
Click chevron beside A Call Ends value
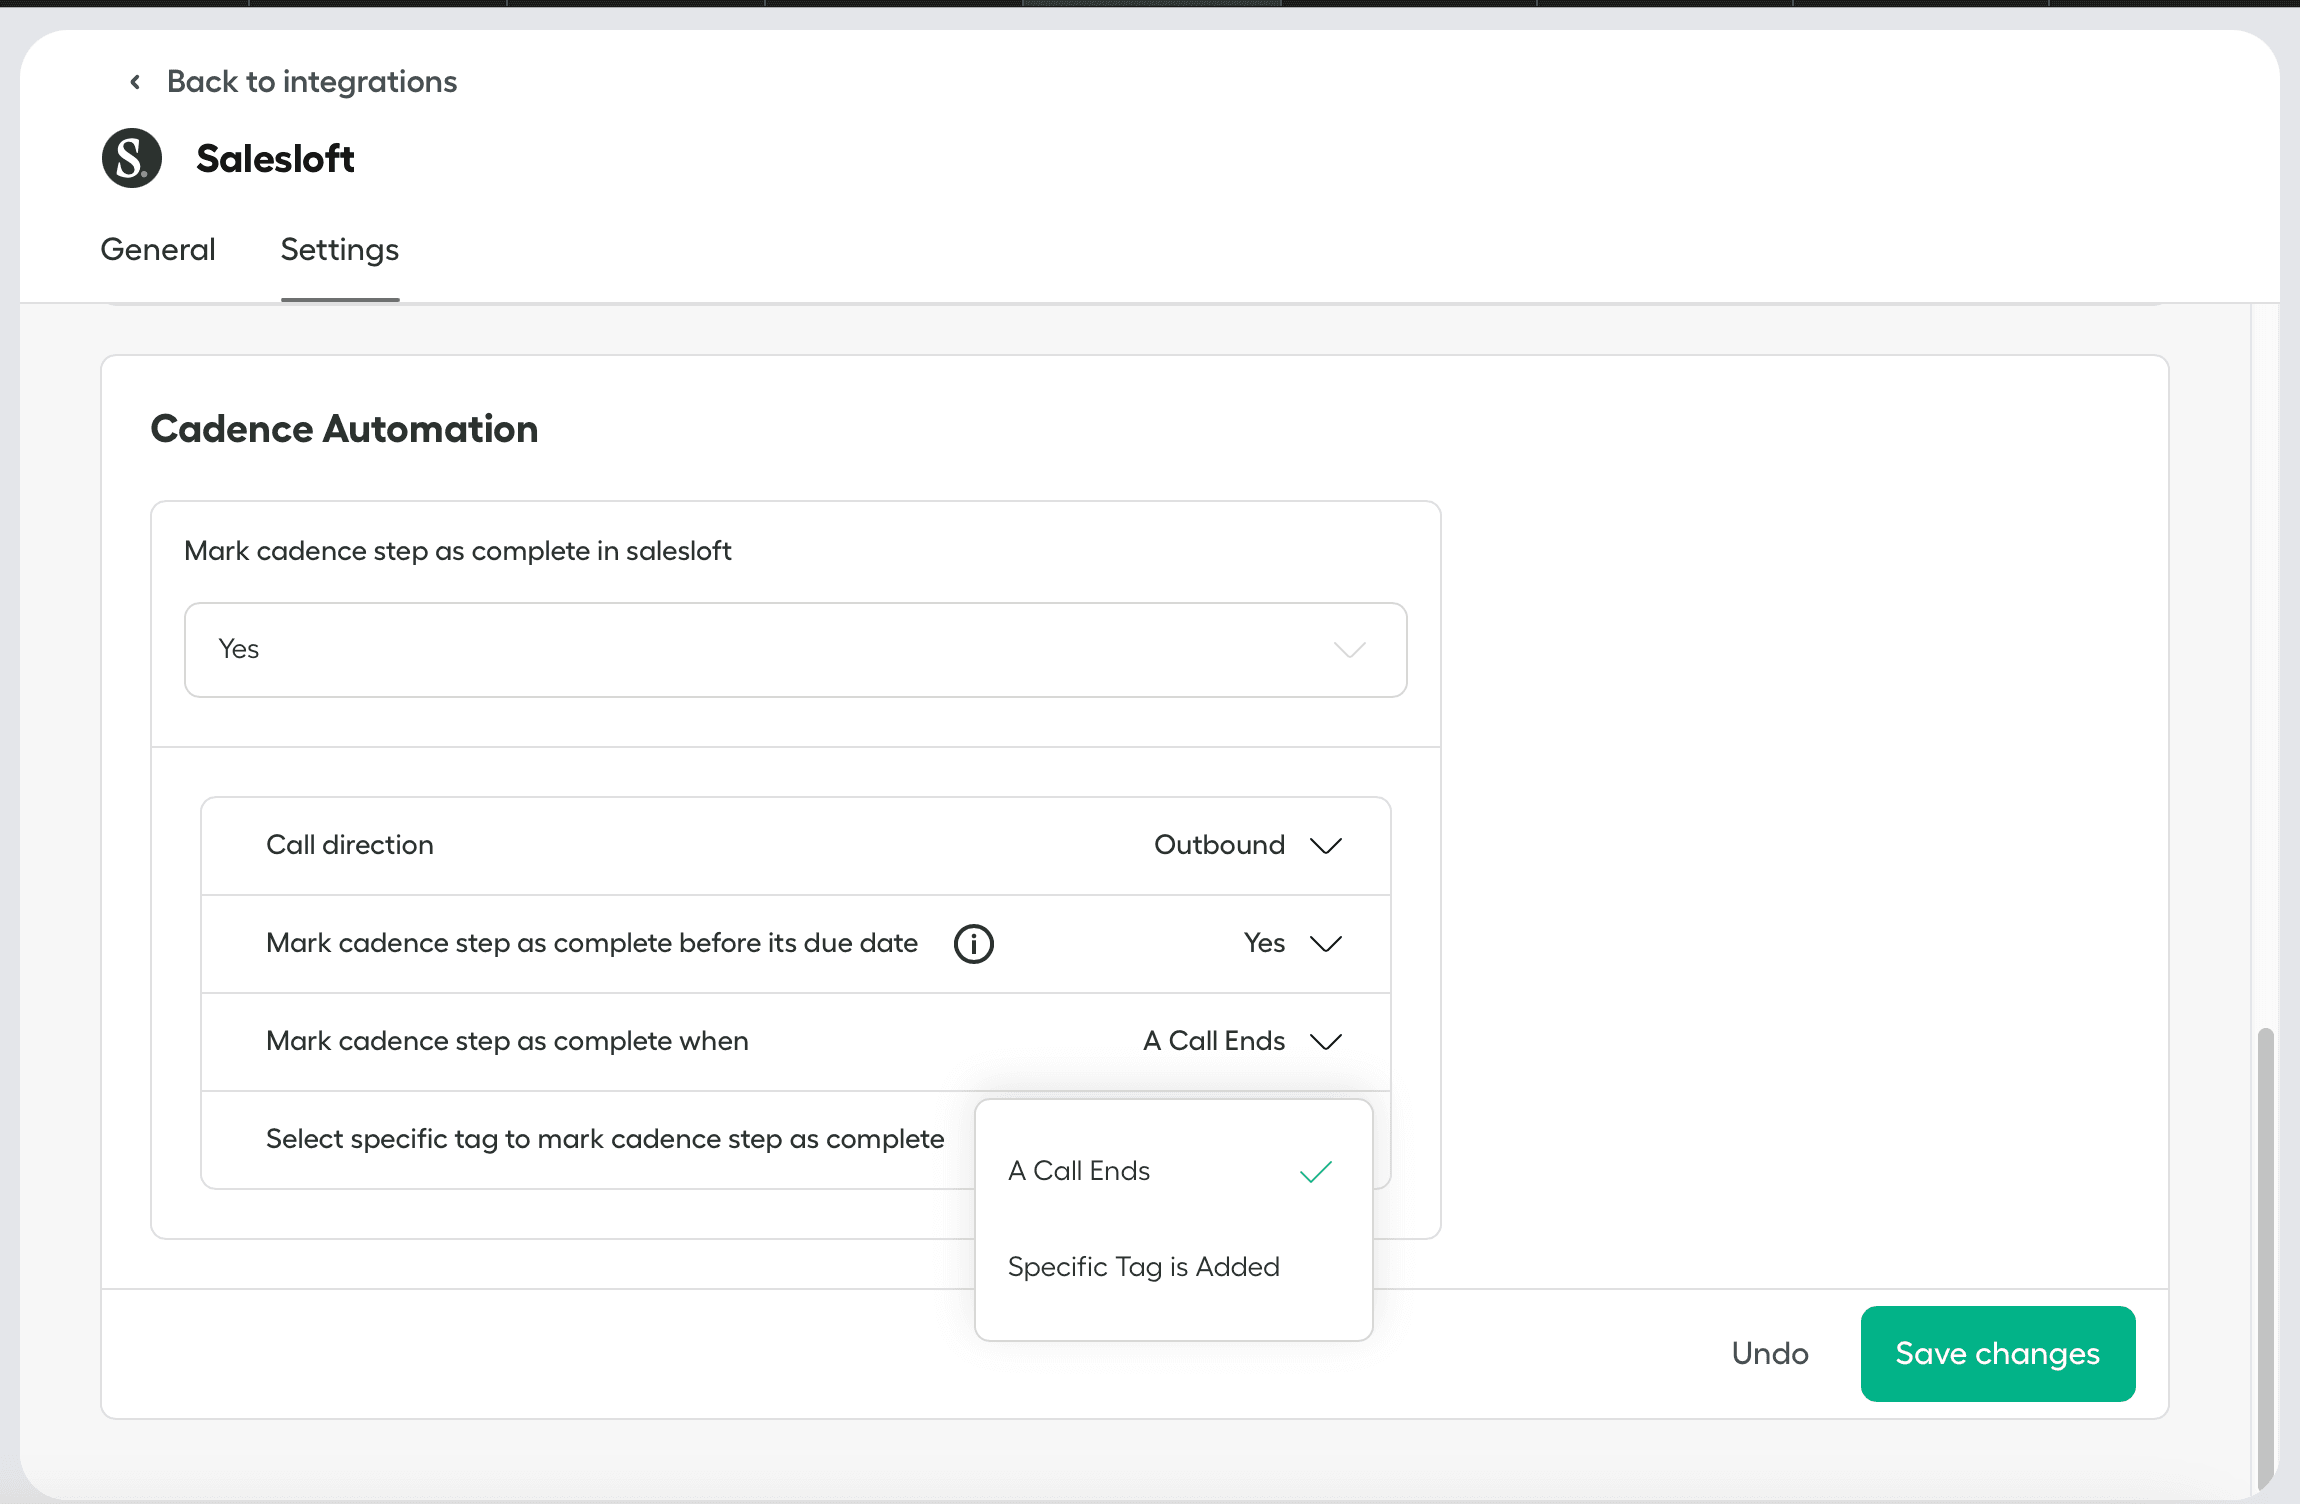point(1326,1042)
